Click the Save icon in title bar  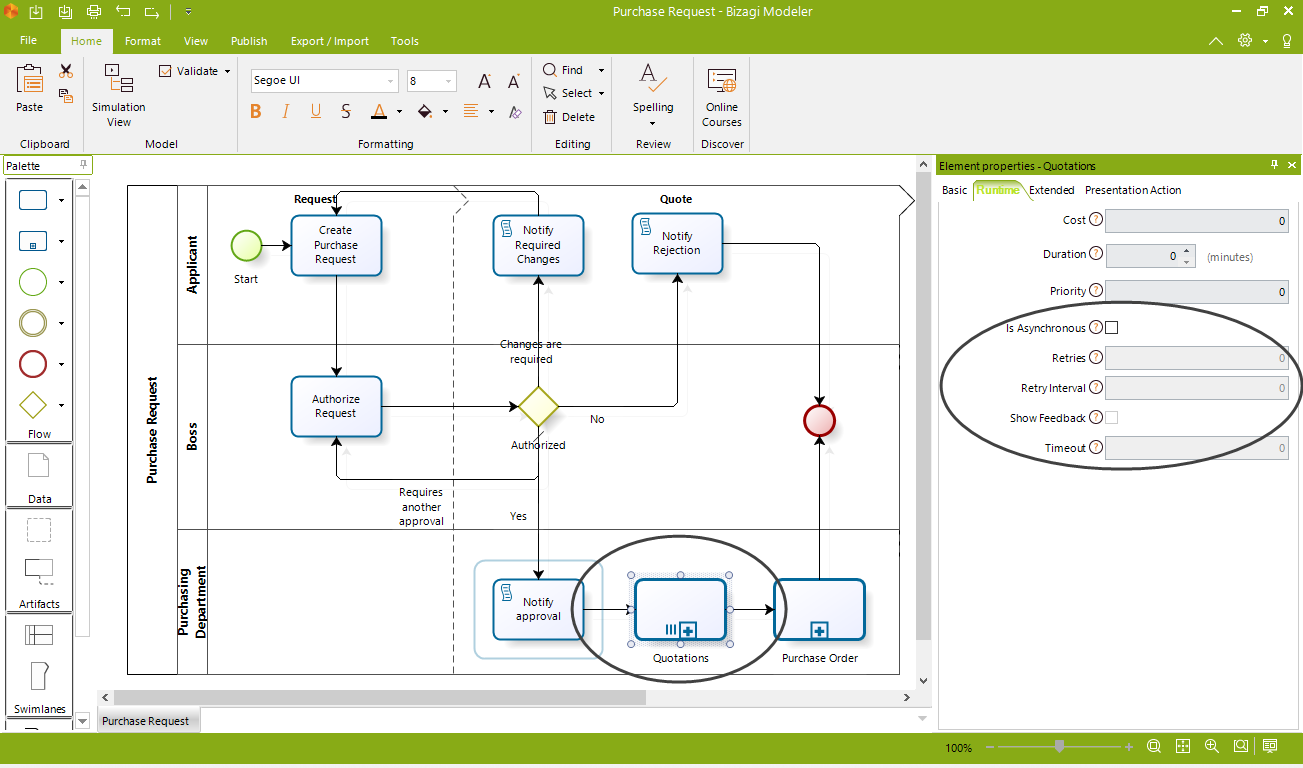point(36,12)
